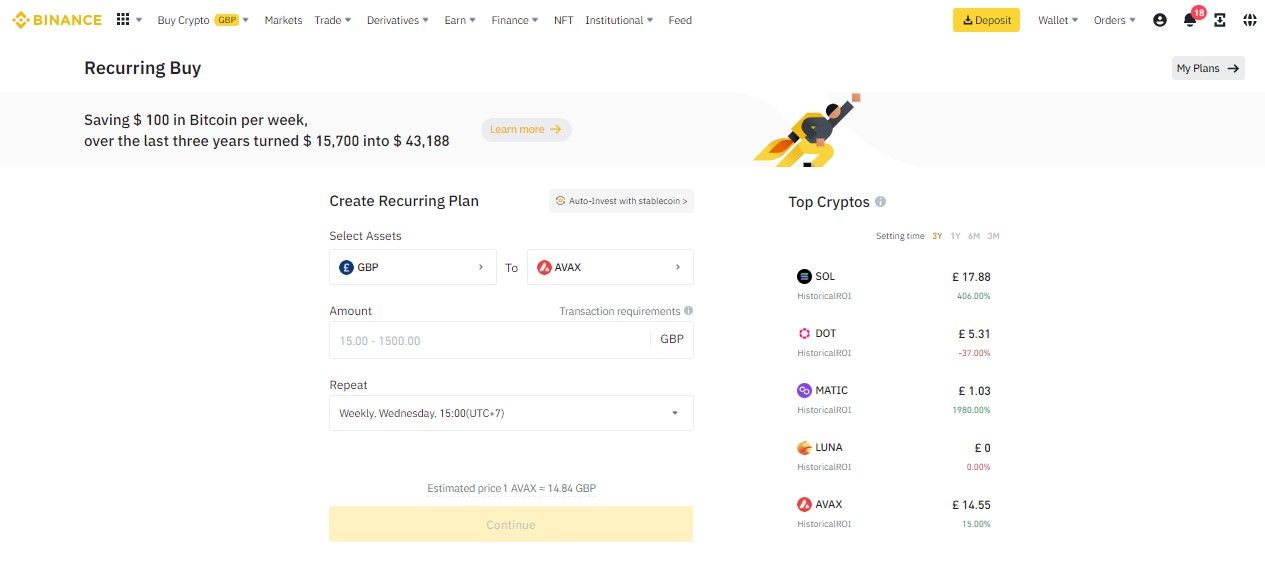
Task: Click the LUNA price £ 0
Action: tap(982, 448)
